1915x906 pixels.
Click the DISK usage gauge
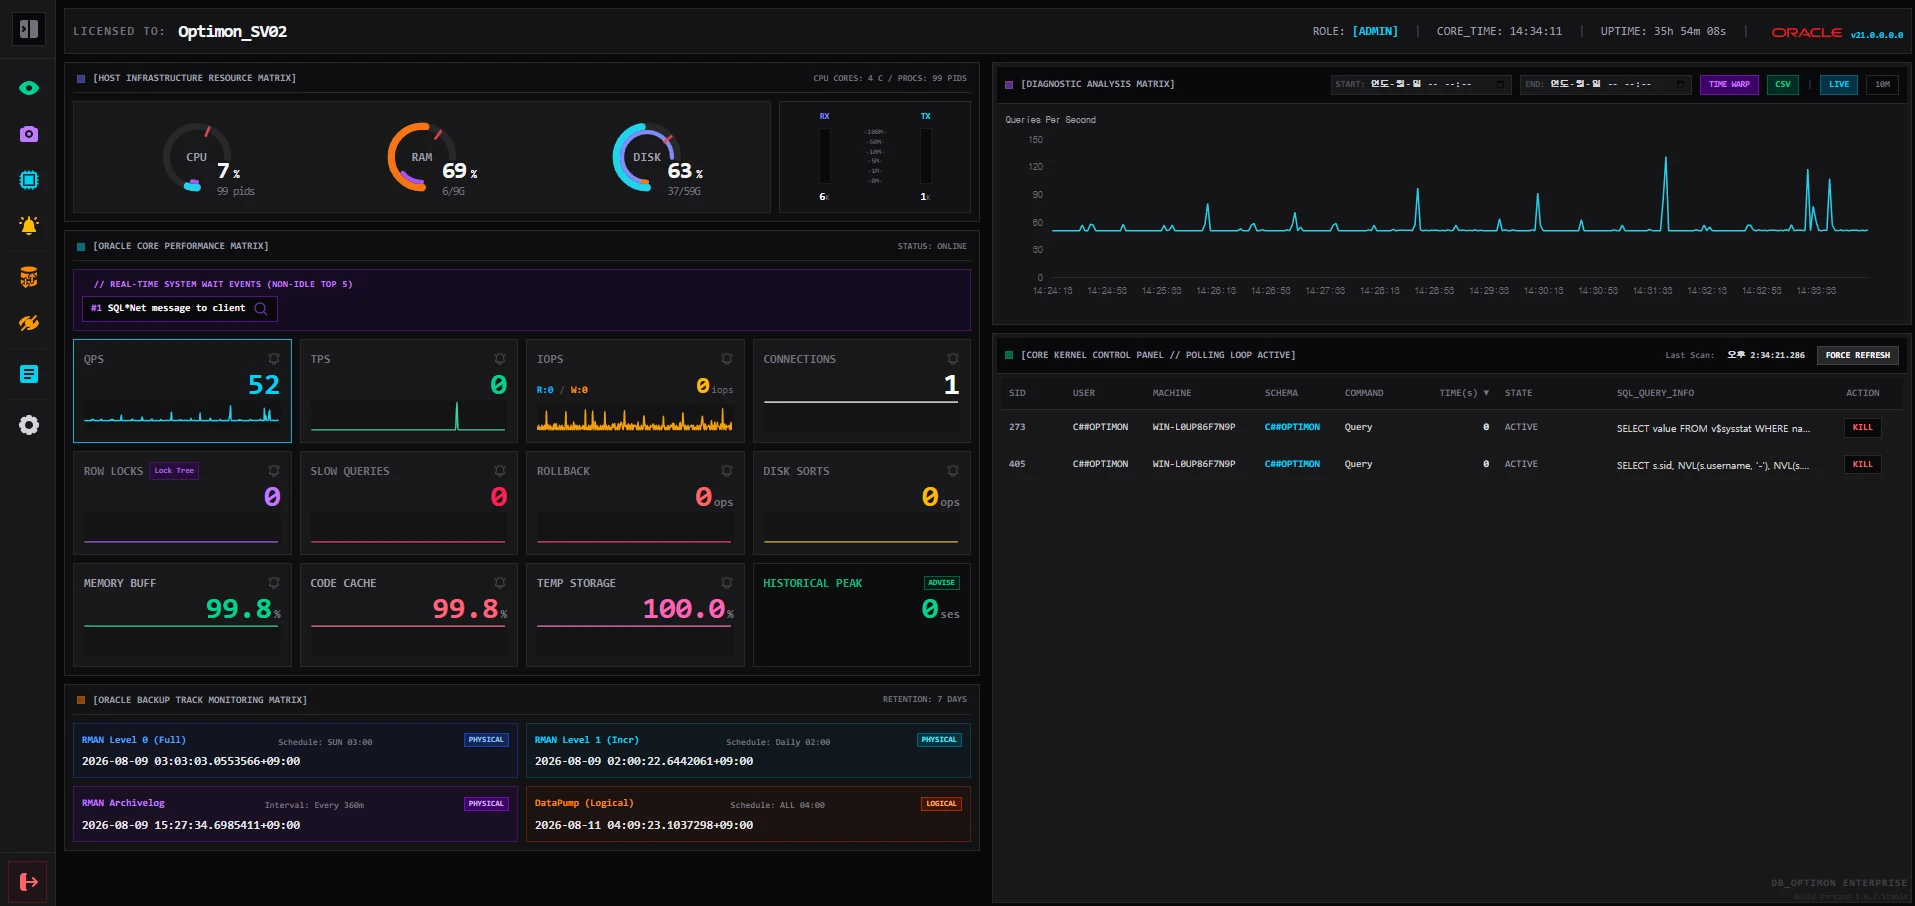pyautogui.click(x=647, y=157)
